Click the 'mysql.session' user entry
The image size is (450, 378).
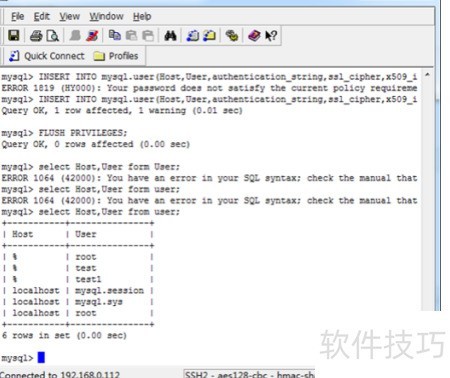pyautogui.click(x=109, y=291)
